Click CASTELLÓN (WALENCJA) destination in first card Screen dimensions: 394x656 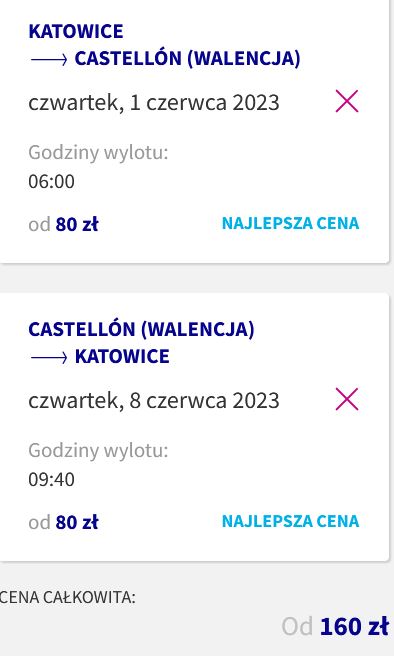(187, 58)
